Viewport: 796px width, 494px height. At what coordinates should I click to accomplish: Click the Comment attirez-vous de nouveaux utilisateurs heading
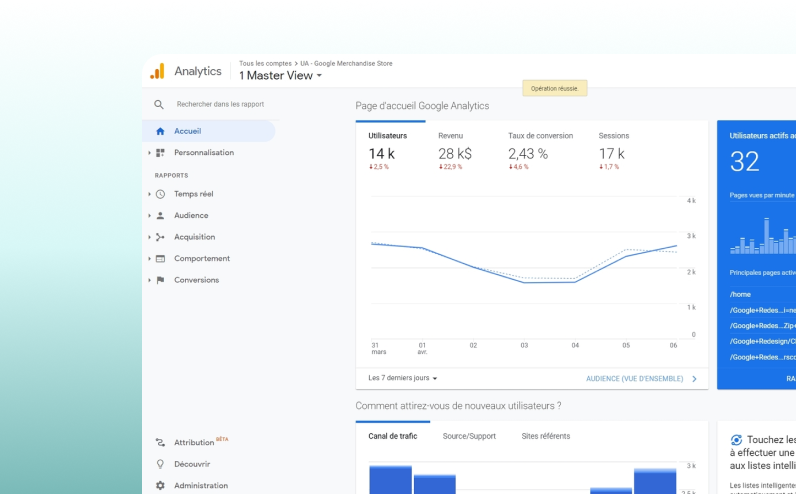tap(458, 406)
